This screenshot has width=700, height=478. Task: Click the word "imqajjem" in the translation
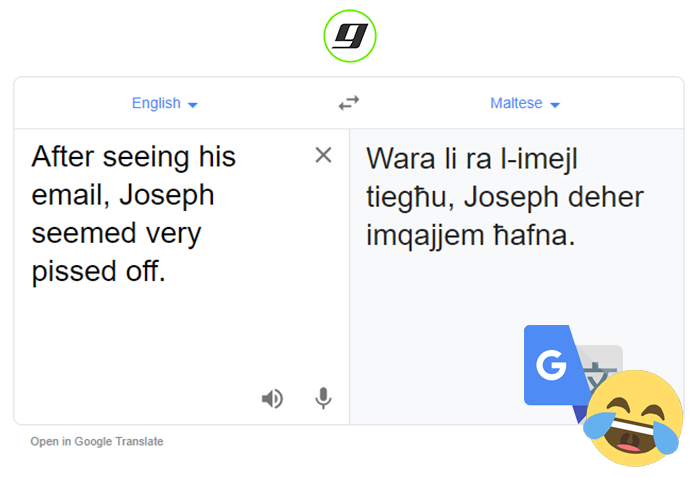tap(425, 236)
